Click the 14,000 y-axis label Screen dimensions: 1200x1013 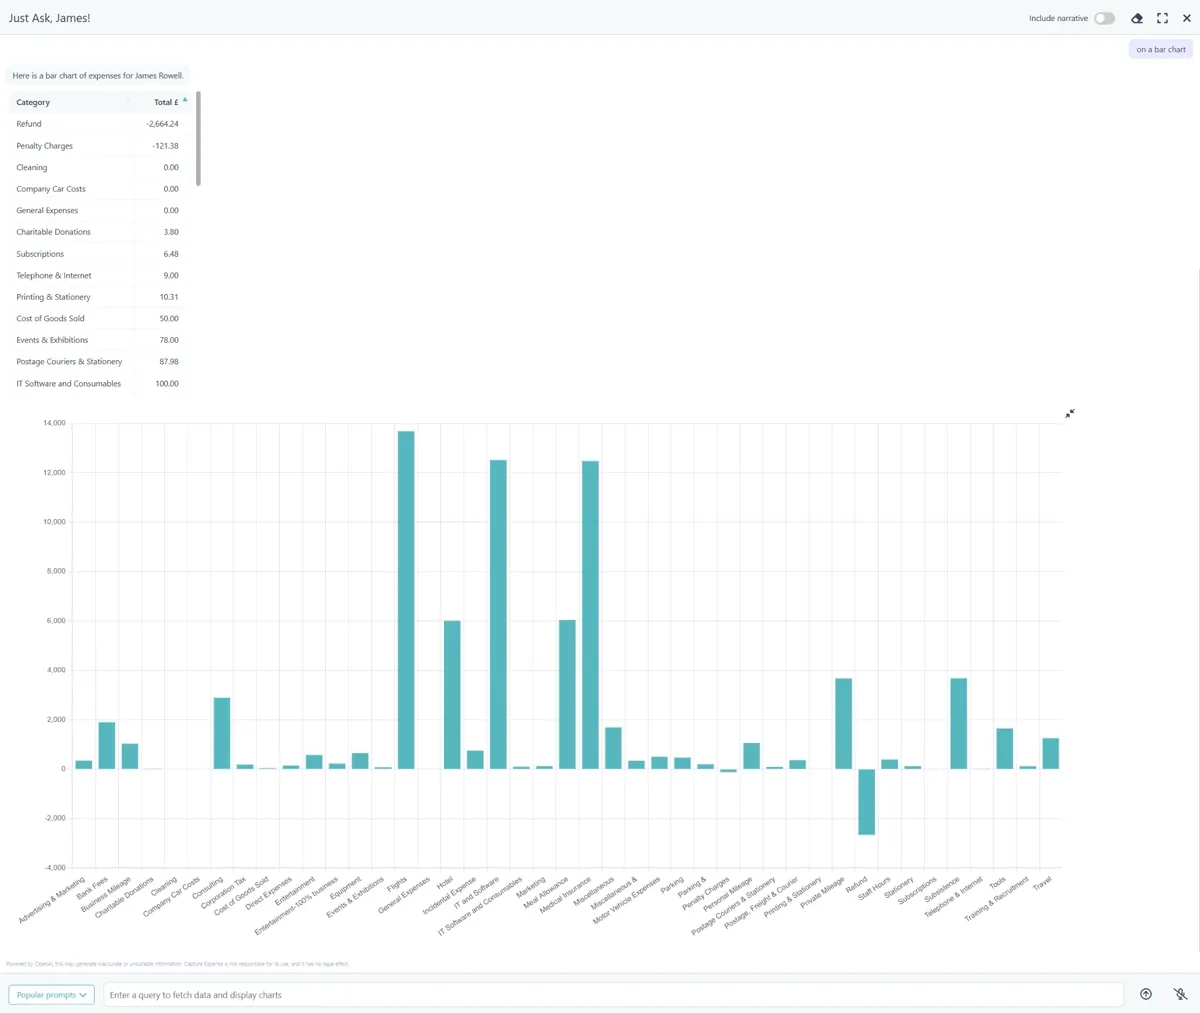point(54,423)
